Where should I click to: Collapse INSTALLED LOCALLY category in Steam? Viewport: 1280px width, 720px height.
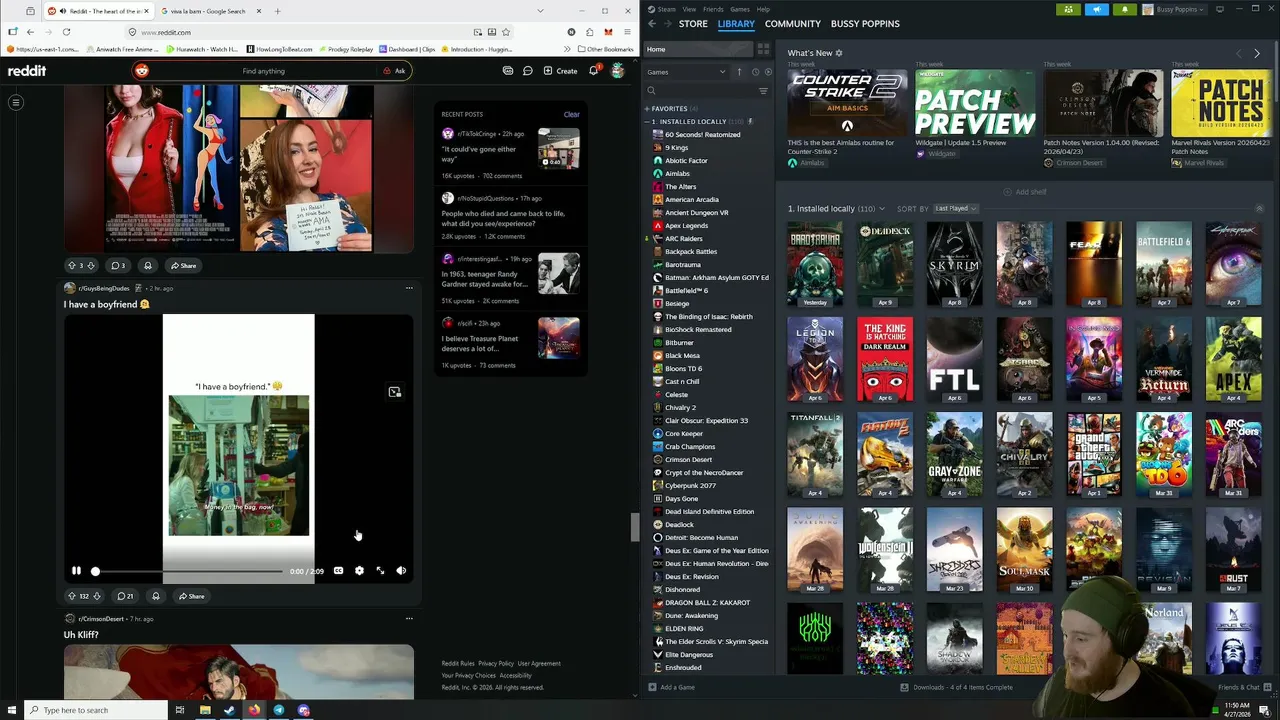(x=647, y=121)
